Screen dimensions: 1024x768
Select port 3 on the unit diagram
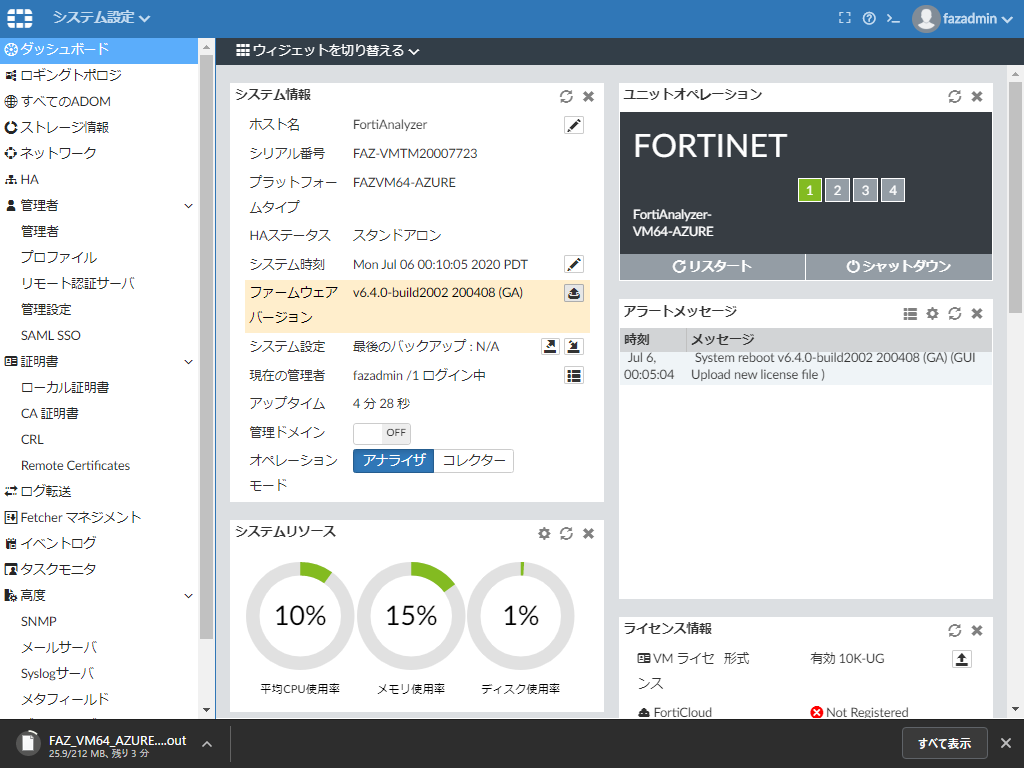pyautogui.click(x=865, y=190)
